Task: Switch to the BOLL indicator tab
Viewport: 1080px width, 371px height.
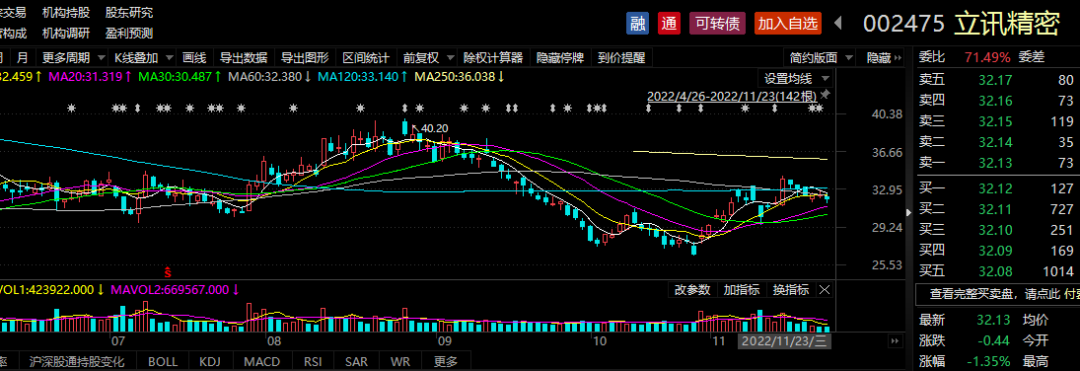Action: click(x=163, y=361)
